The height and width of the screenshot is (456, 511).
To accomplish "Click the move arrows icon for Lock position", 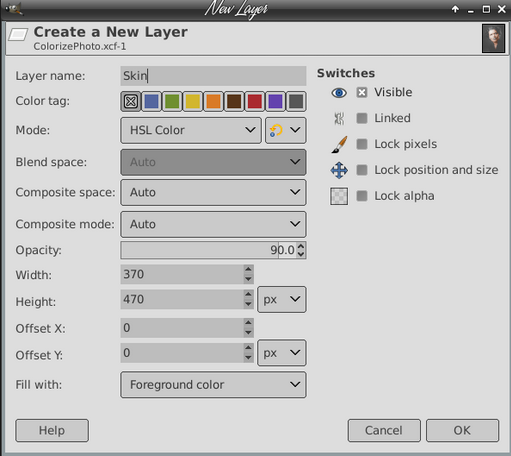I will [x=339, y=170].
